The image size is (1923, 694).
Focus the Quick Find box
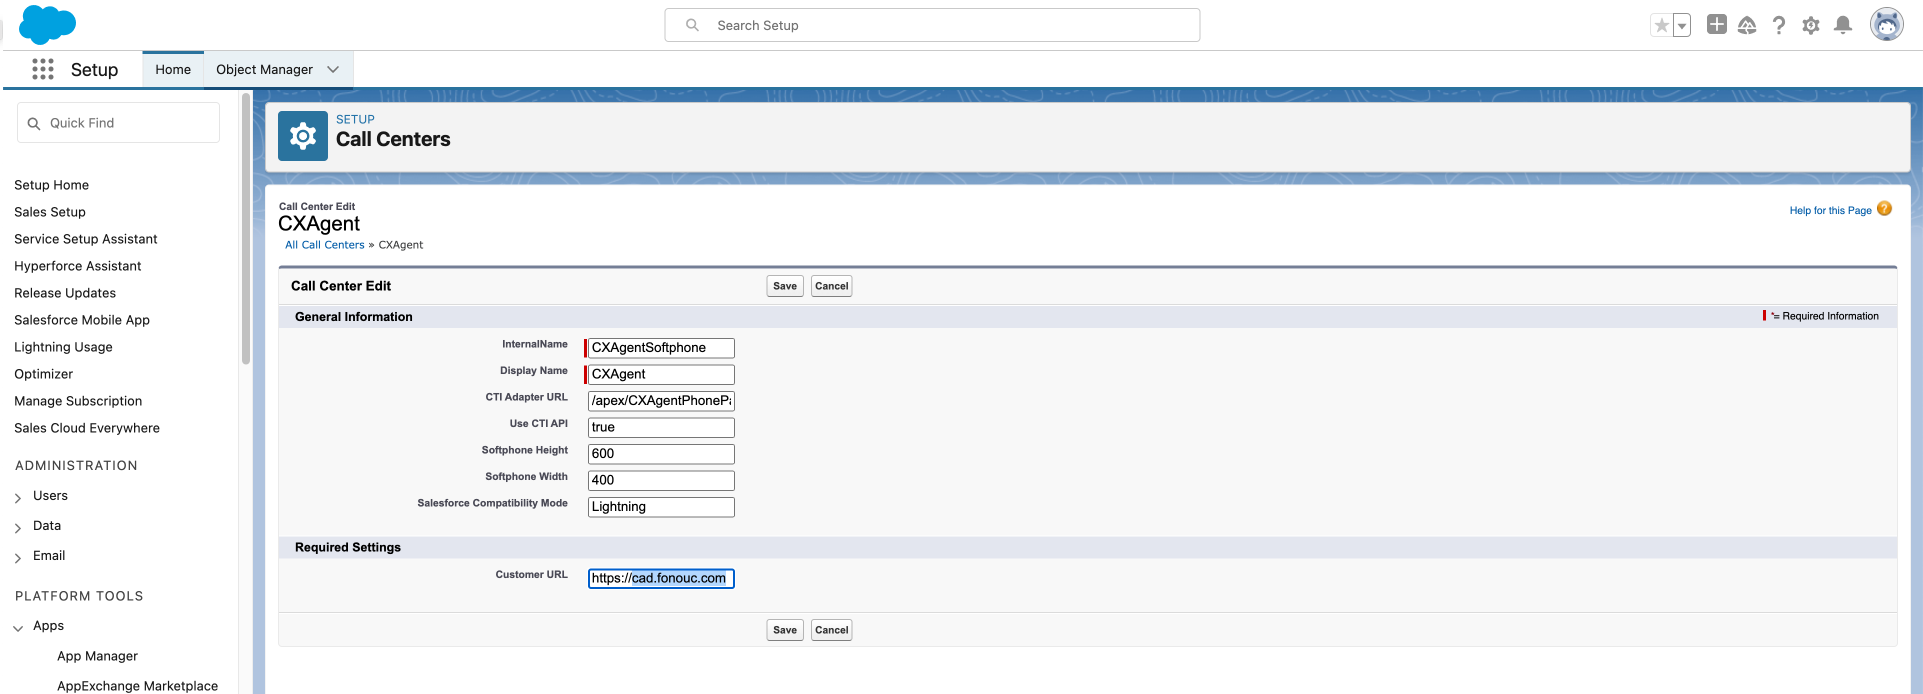(x=118, y=123)
